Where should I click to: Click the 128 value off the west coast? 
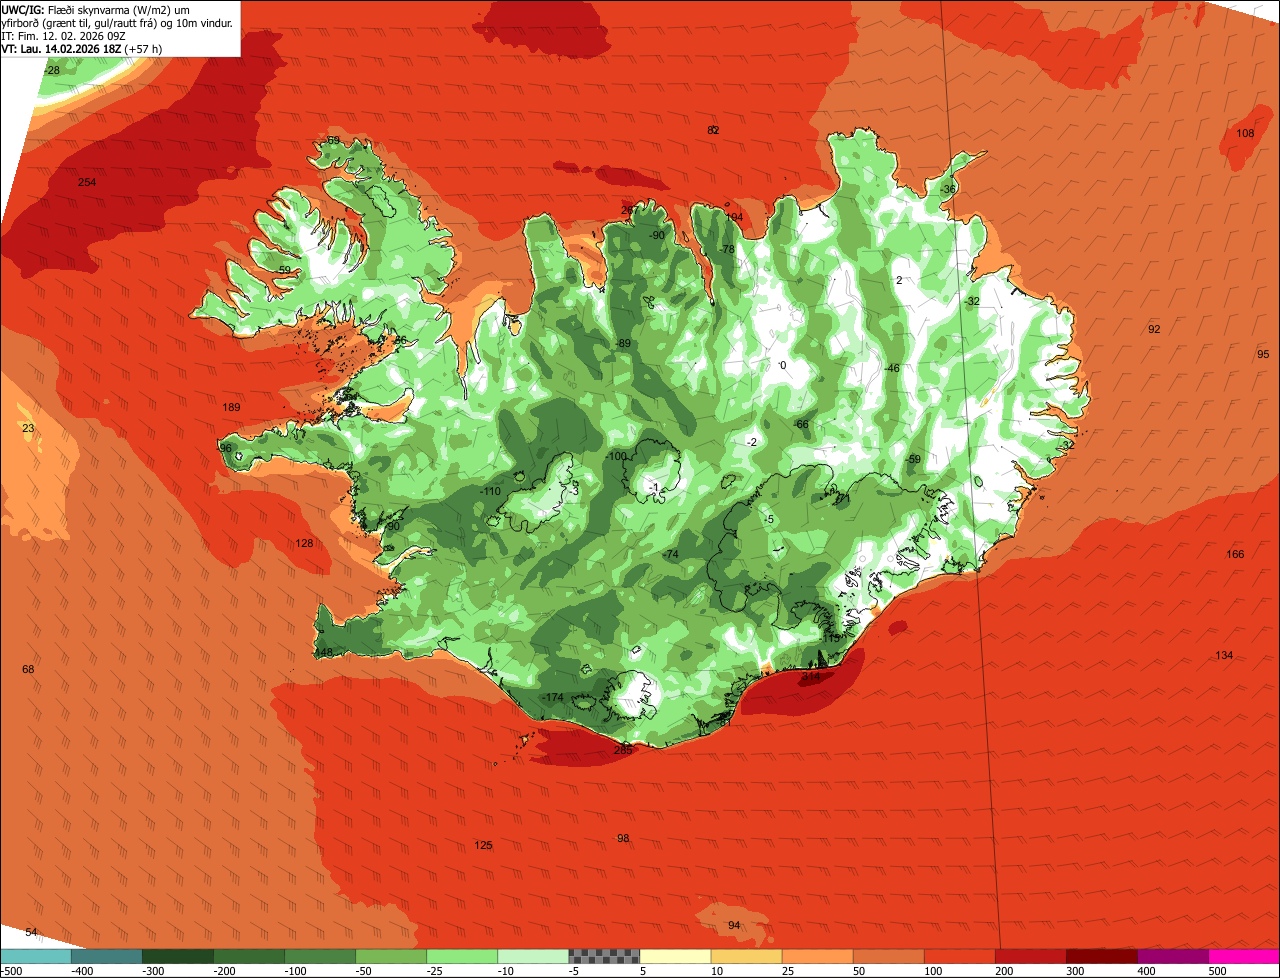(x=304, y=543)
